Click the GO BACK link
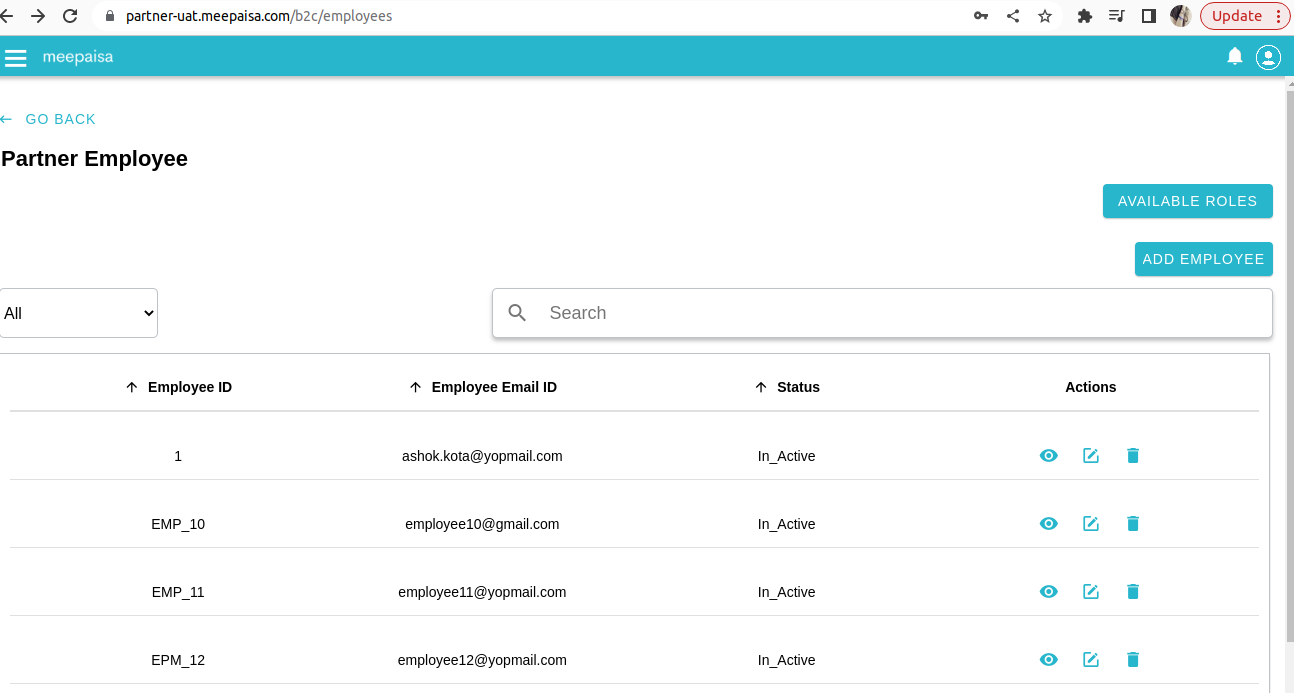The image size is (1294, 693). (x=48, y=119)
